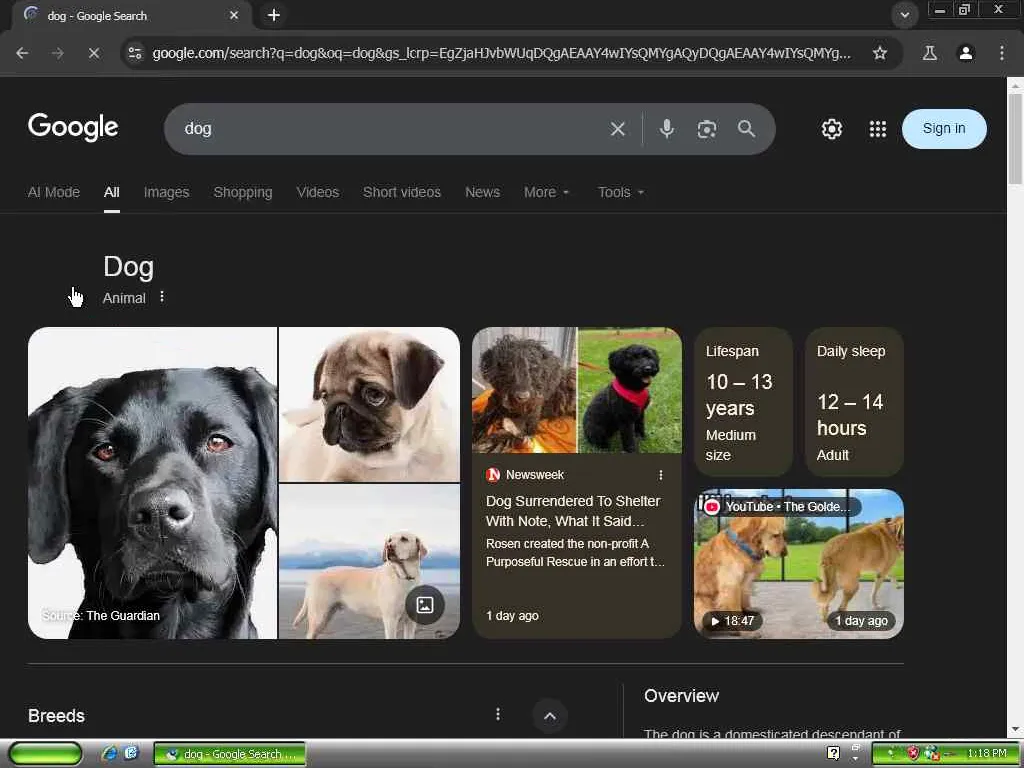The image size is (1024, 768).
Task: Click the forward navigation arrow
Action: pos(57,53)
